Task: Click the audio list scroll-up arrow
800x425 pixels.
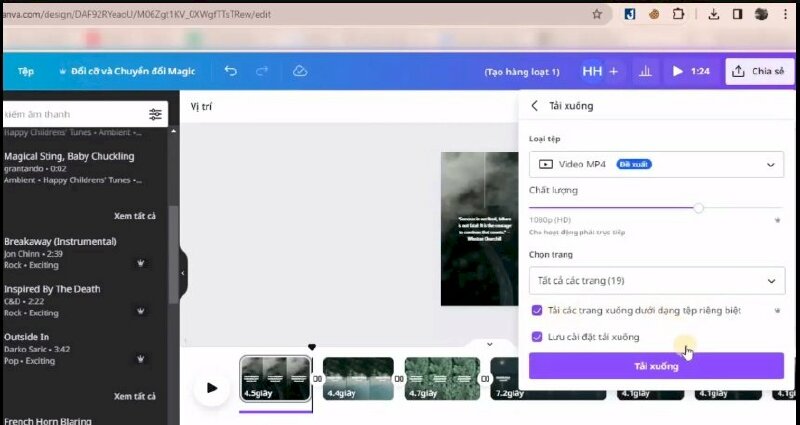Action: coord(173,132)
